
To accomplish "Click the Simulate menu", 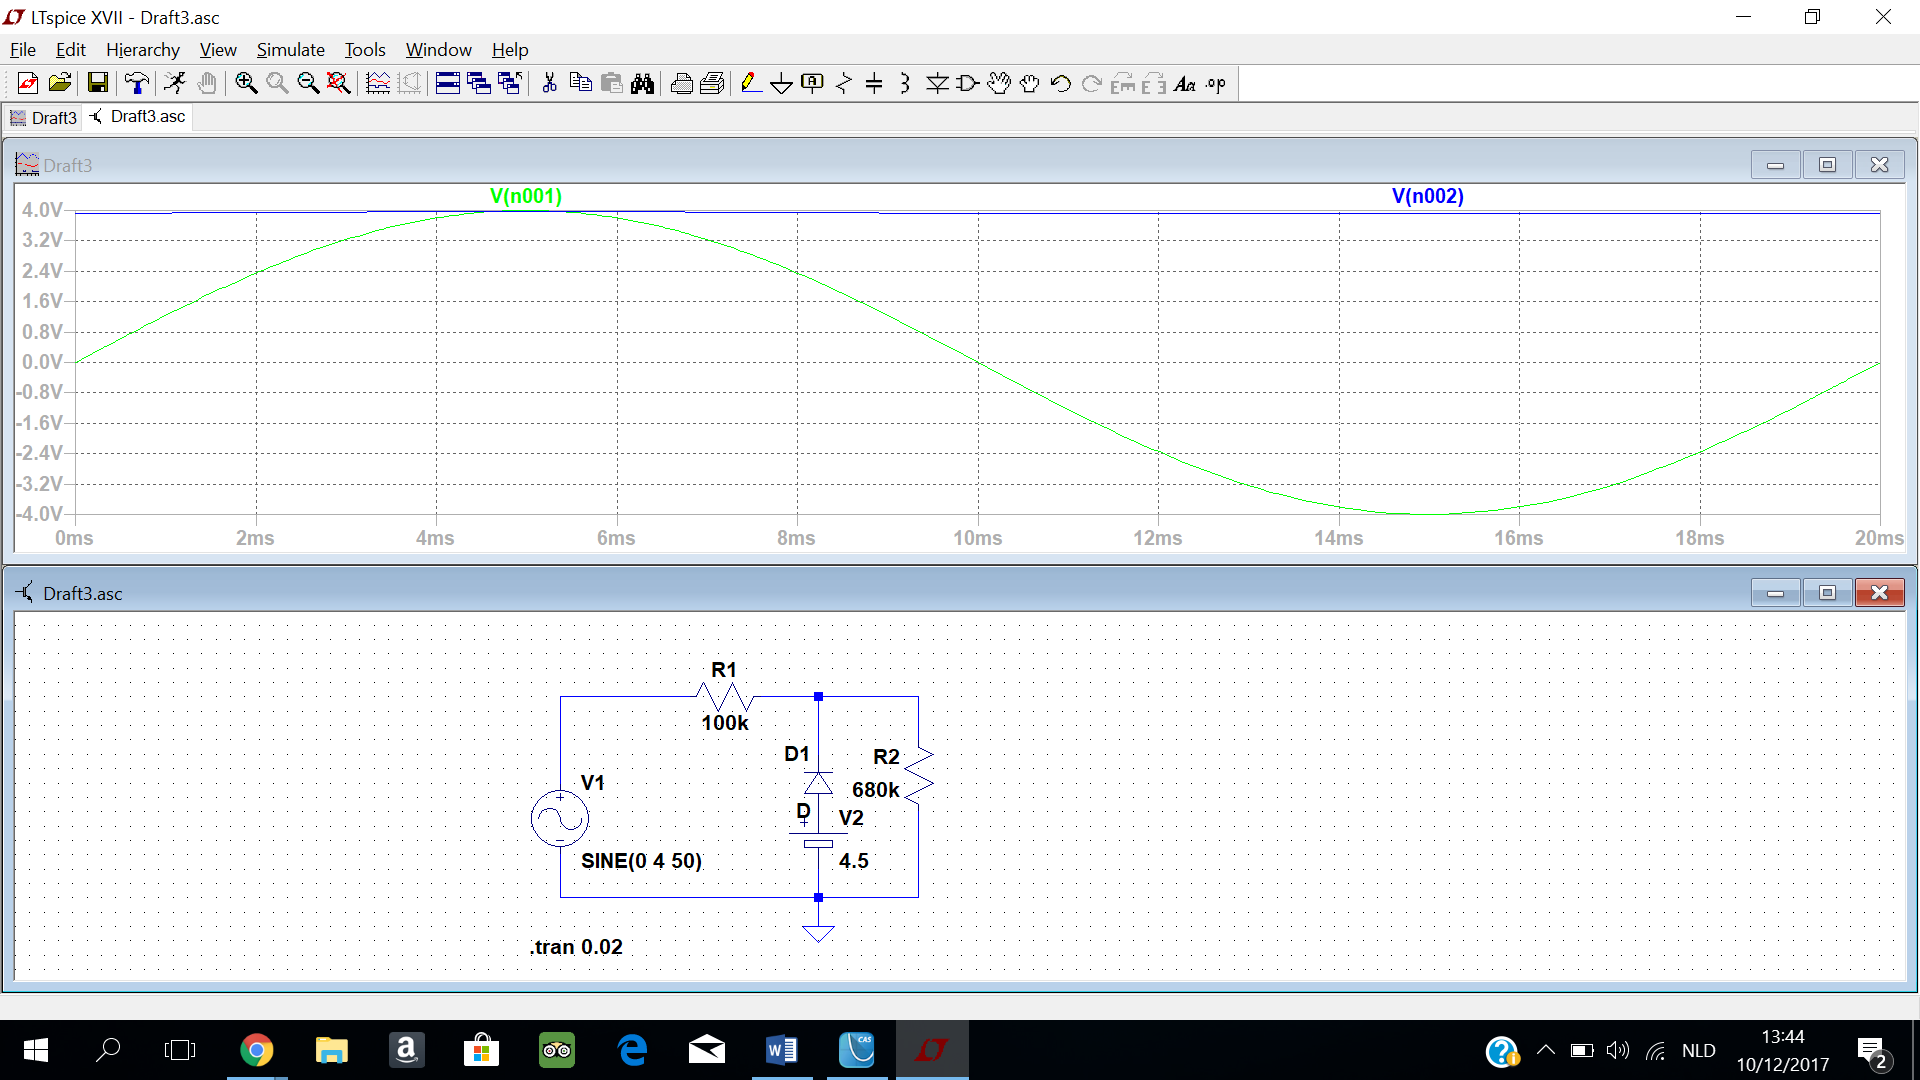I will 289,50.
